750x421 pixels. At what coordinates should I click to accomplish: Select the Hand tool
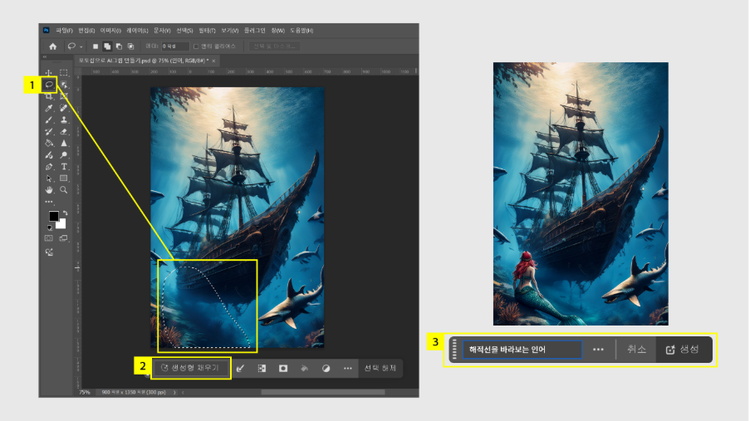[49, 190]
